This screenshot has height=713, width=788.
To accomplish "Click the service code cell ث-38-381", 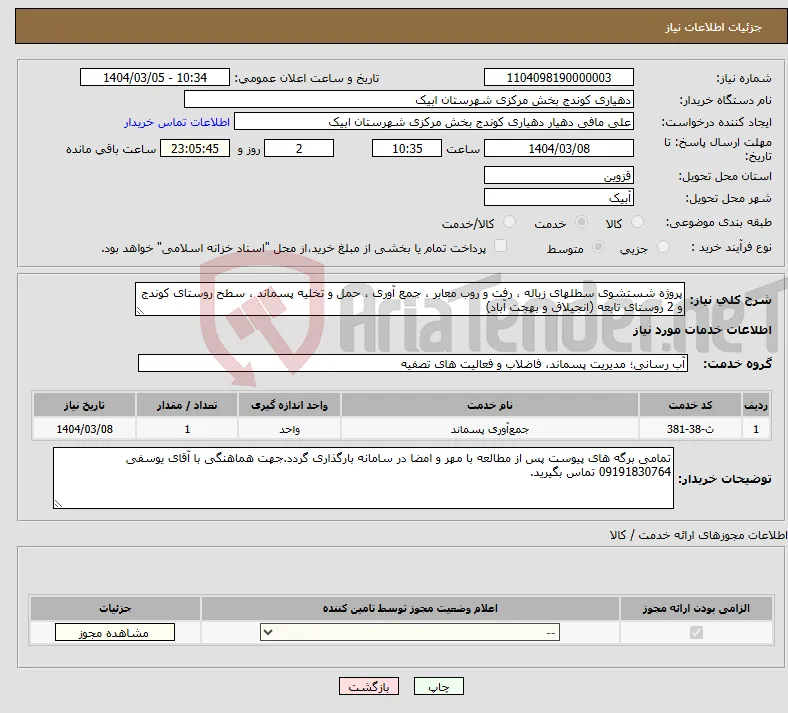I will tap(691, 429).
